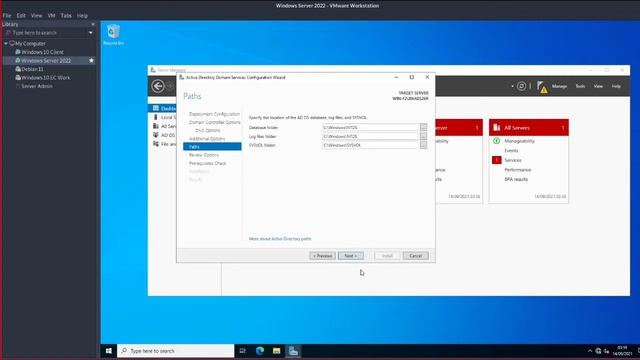Click the Windows 10 Client VM icon

(x=18, y=52)
